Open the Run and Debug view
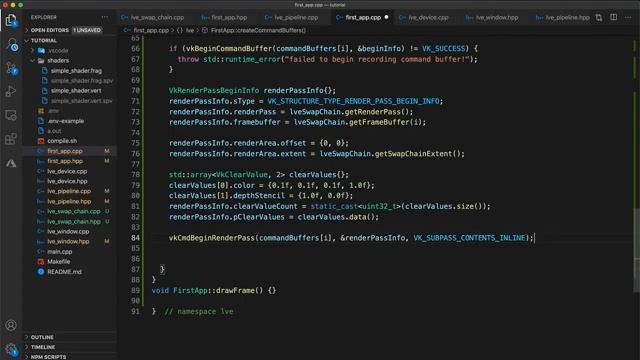640x360 pixels. (11, 91)
